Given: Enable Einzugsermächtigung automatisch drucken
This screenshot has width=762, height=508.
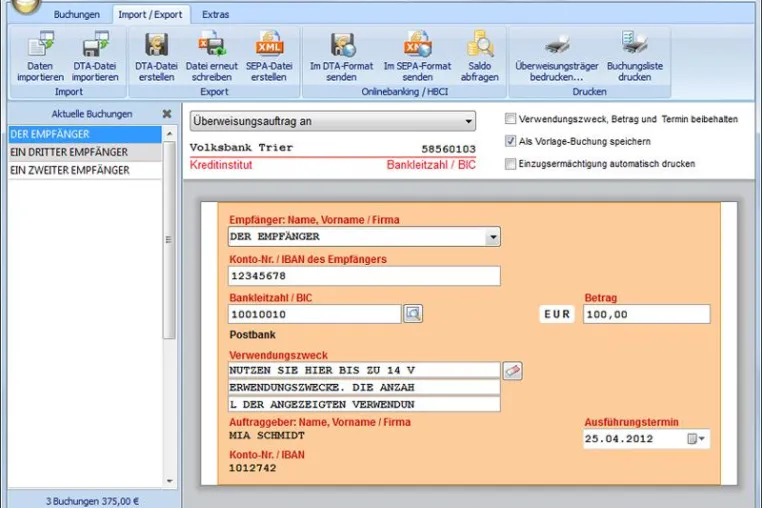Looking at the screenshot, I should pyautogui.click(x=510, y=163).
